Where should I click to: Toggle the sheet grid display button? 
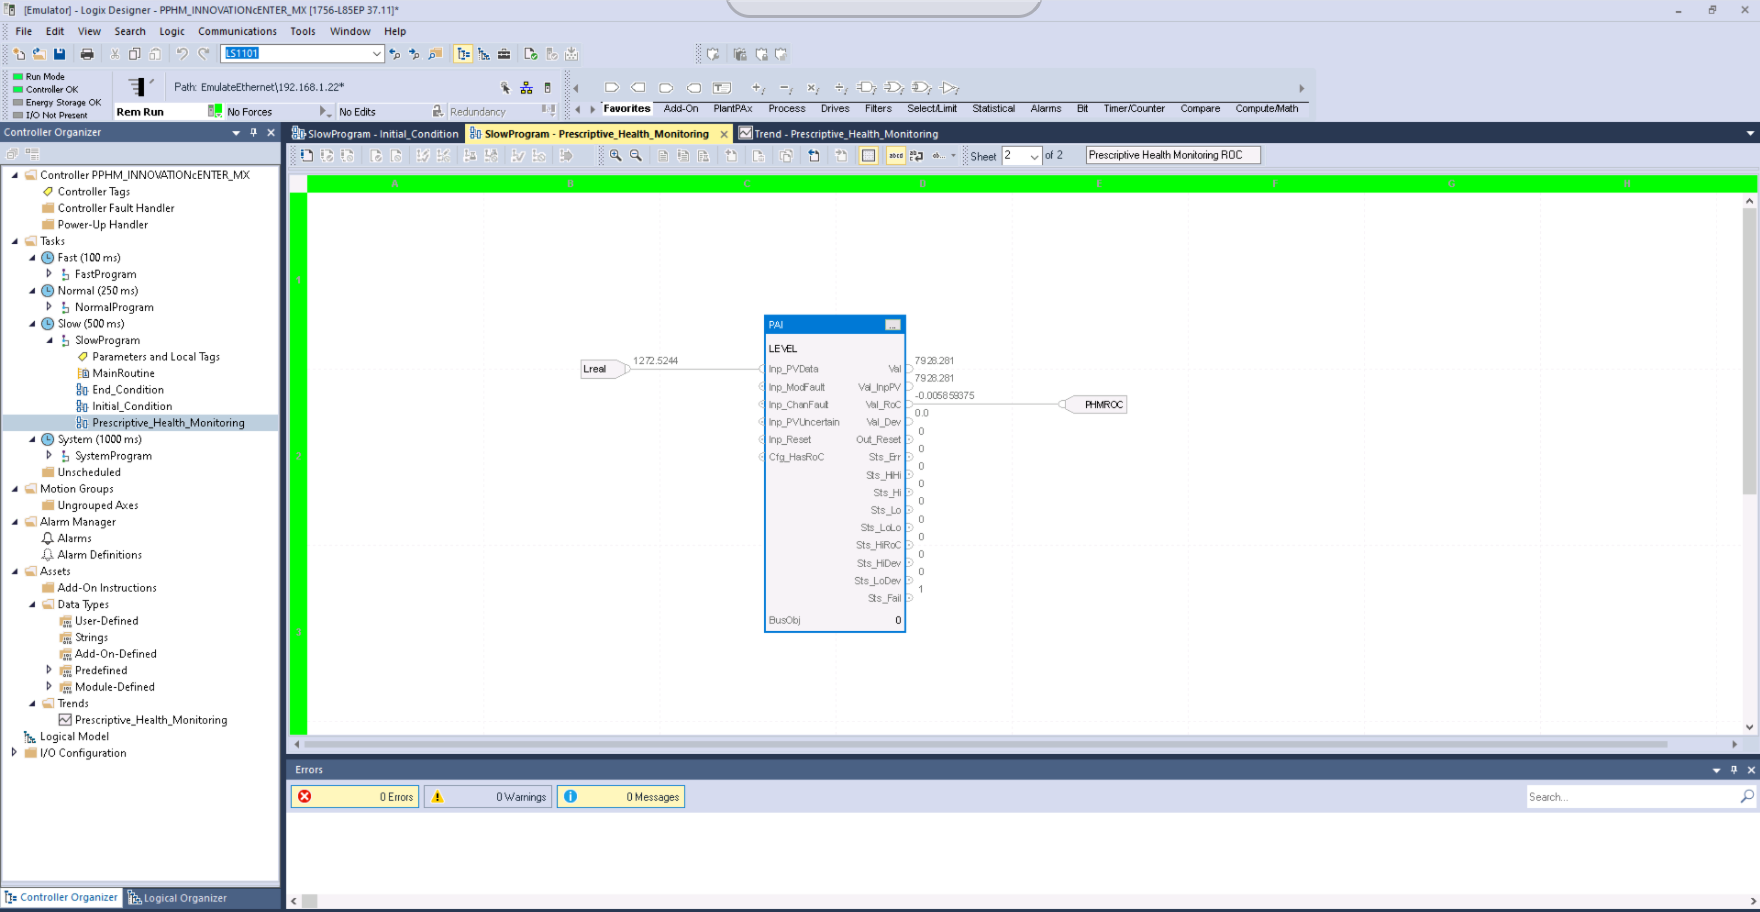click(868, 156)
